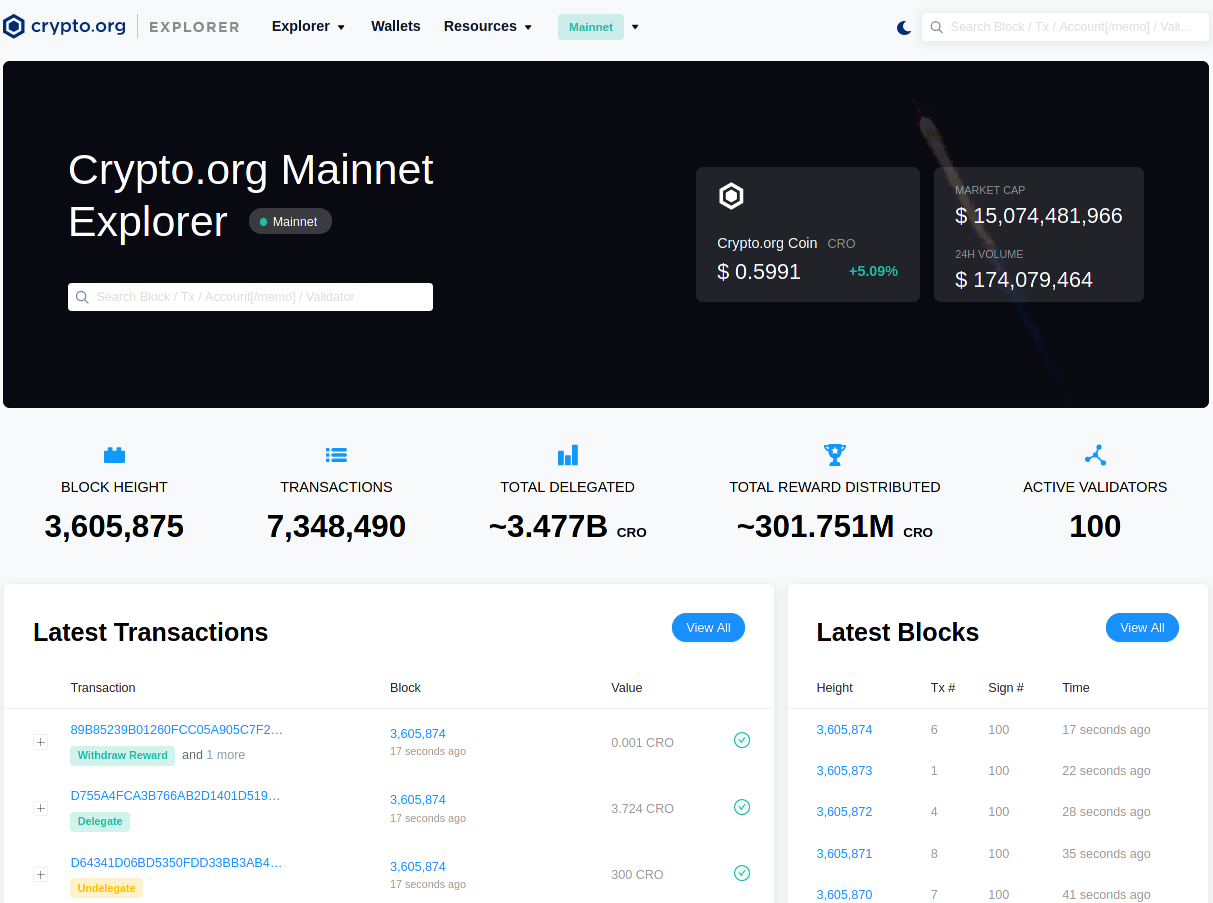This screenshot has height=903, width=1213.
Task: Click the crypto.org logo
Action: 65,26
